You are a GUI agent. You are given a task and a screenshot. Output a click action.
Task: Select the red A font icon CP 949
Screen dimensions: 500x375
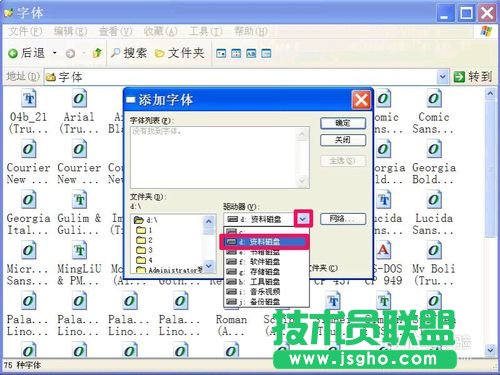click(383, 250)
